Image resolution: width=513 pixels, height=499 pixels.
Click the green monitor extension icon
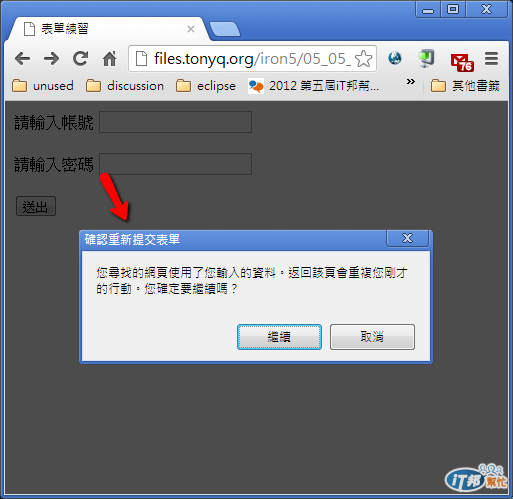coord(426,58)
